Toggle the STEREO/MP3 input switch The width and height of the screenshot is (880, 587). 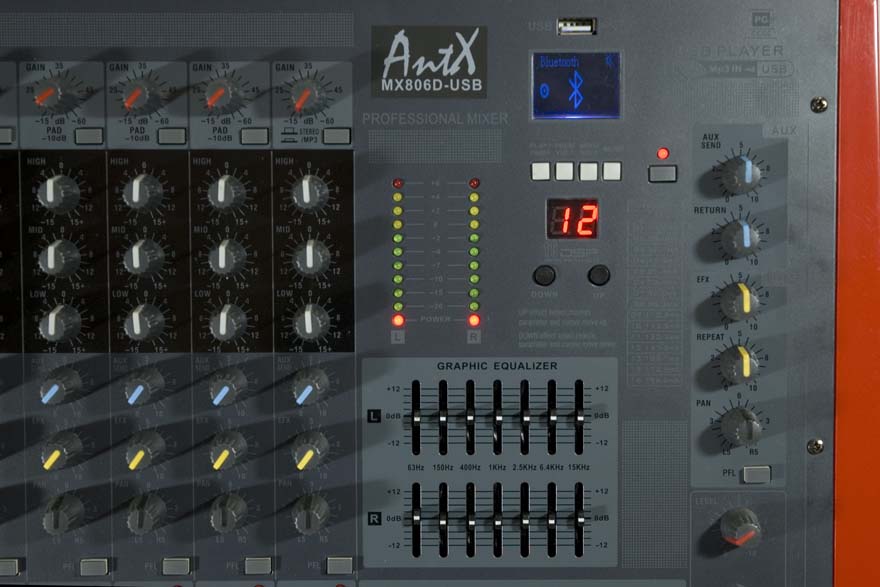[337, 136]
